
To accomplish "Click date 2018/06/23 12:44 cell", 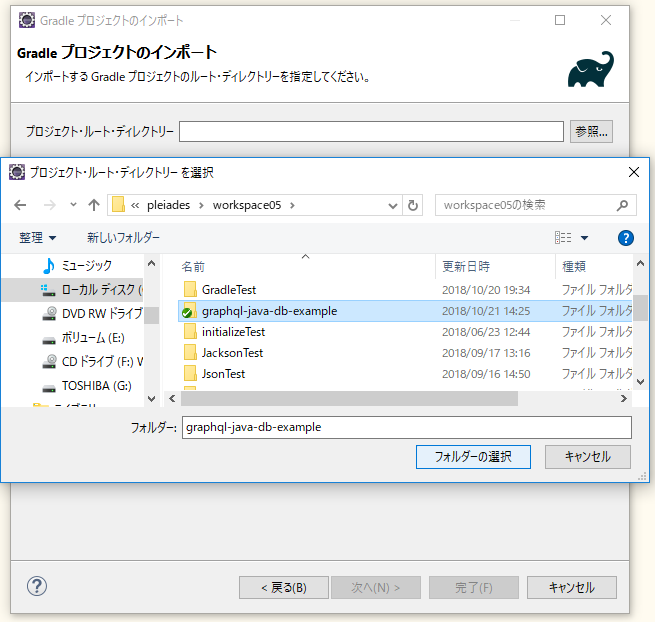I will (x=486, y=332).
